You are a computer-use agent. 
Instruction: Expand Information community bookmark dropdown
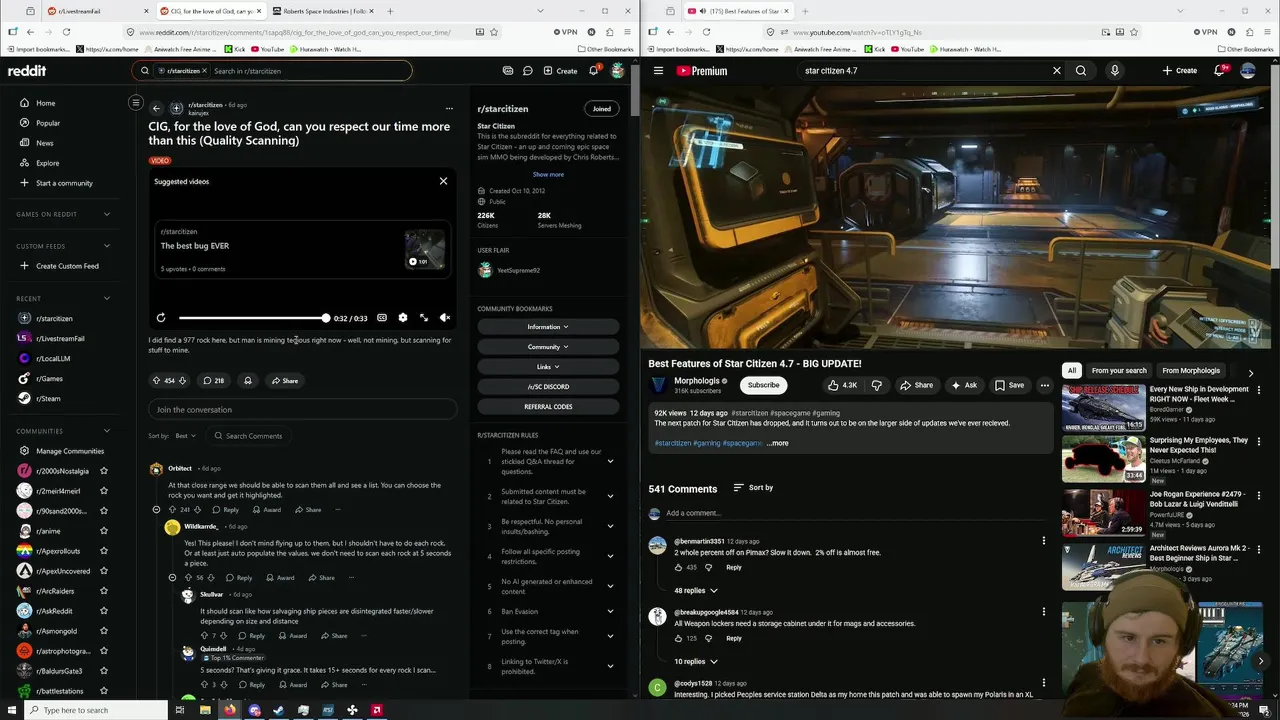548,327
